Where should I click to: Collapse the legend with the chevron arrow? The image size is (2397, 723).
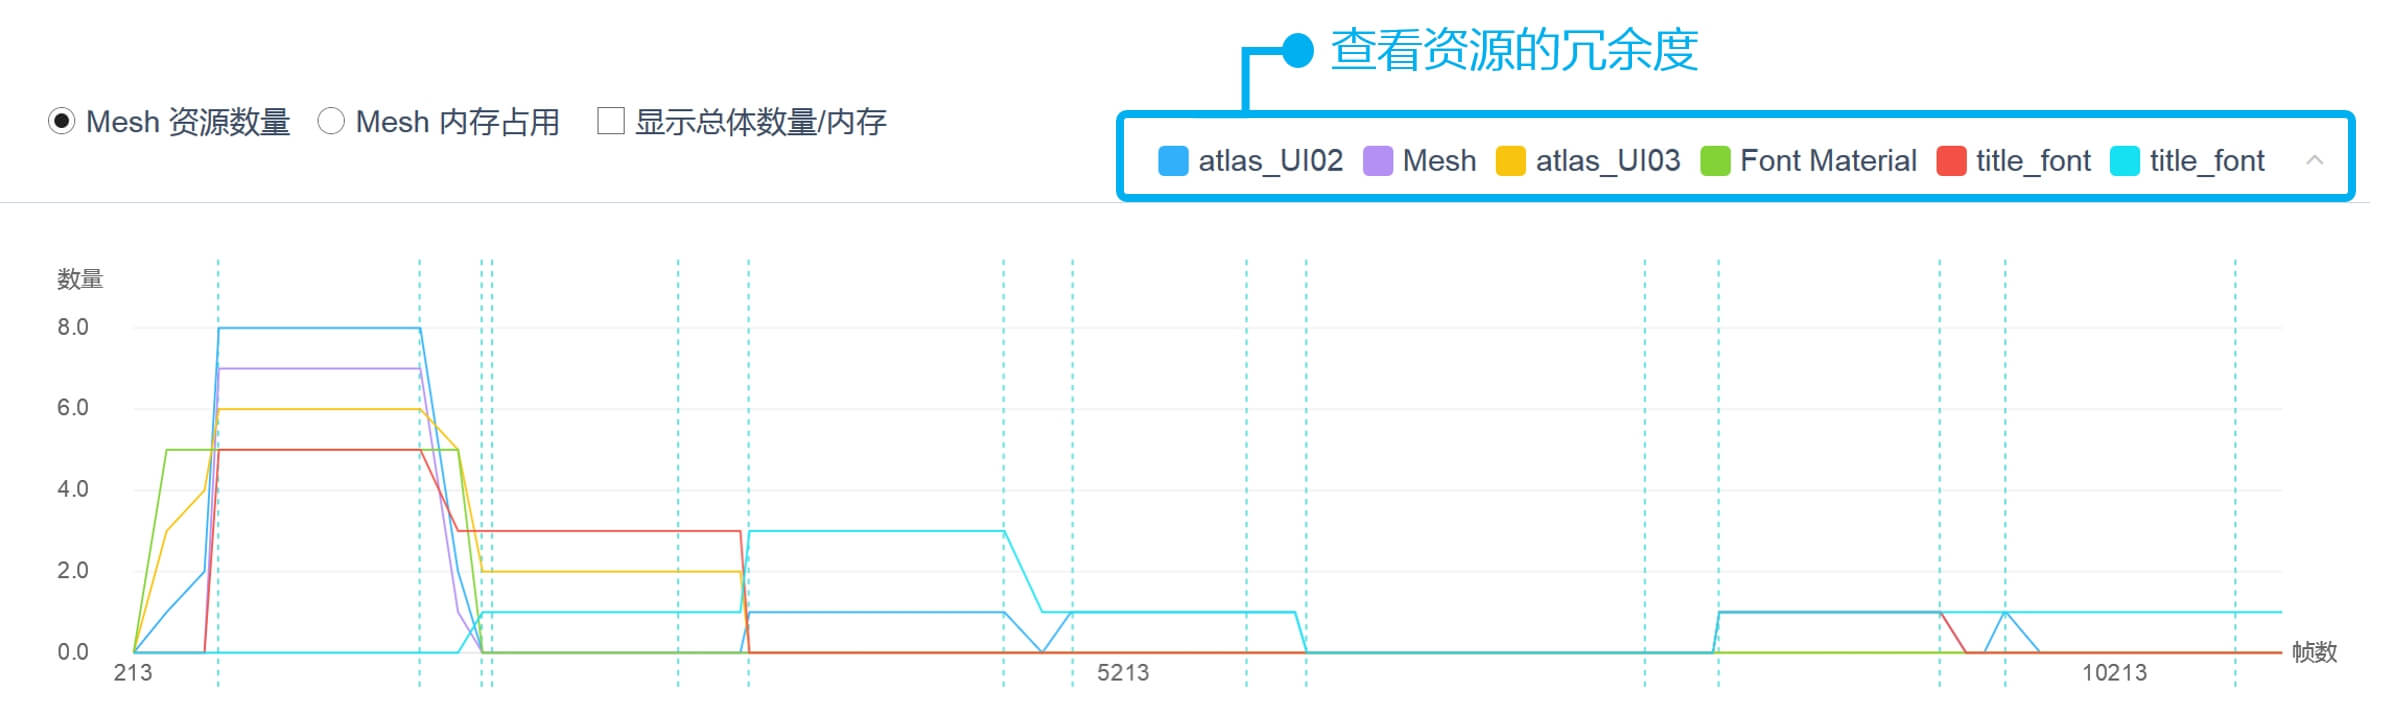tap(2314, 160)
